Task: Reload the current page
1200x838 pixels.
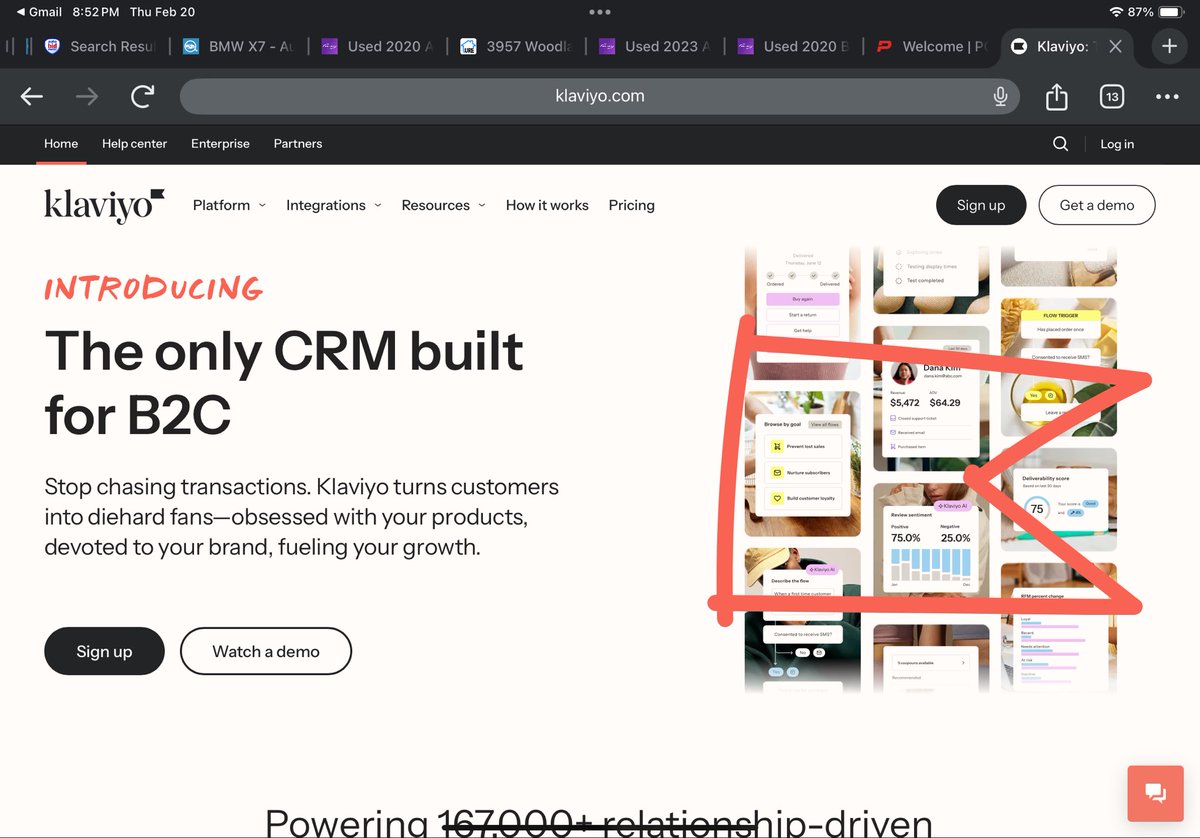Action: pos(141,96)
